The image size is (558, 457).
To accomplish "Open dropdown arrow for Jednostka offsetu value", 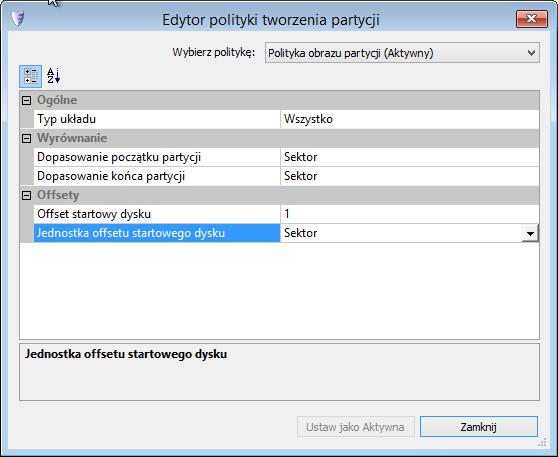I will pos(530,233).
